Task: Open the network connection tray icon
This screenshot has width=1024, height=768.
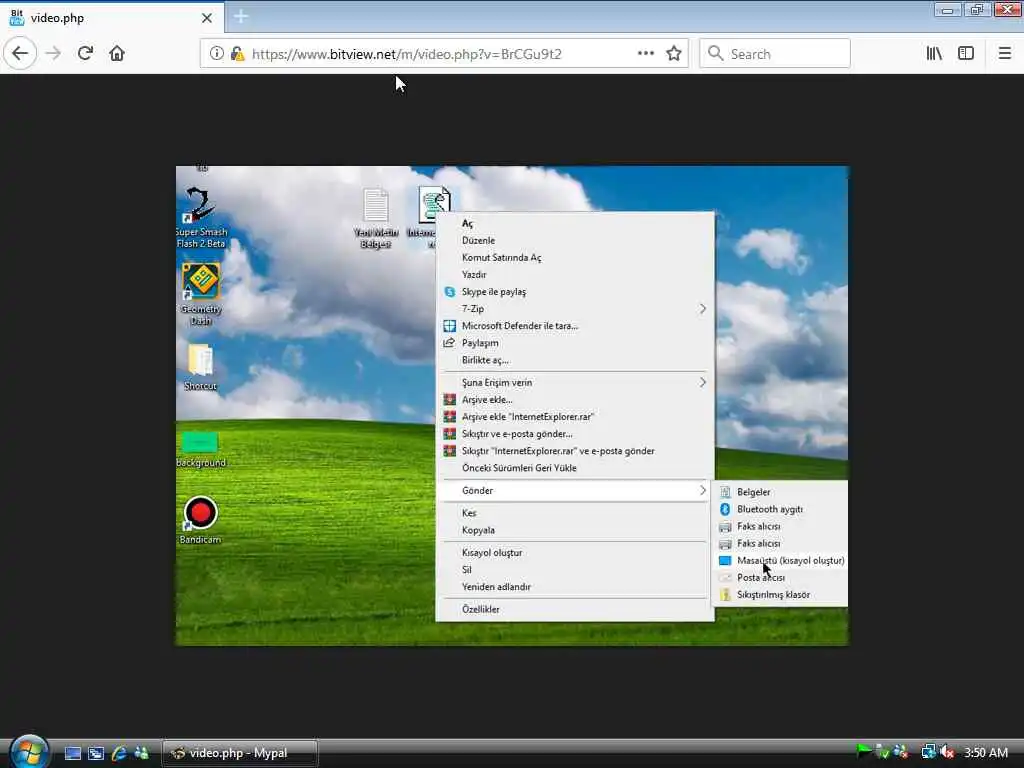Action: pos(928,753)
